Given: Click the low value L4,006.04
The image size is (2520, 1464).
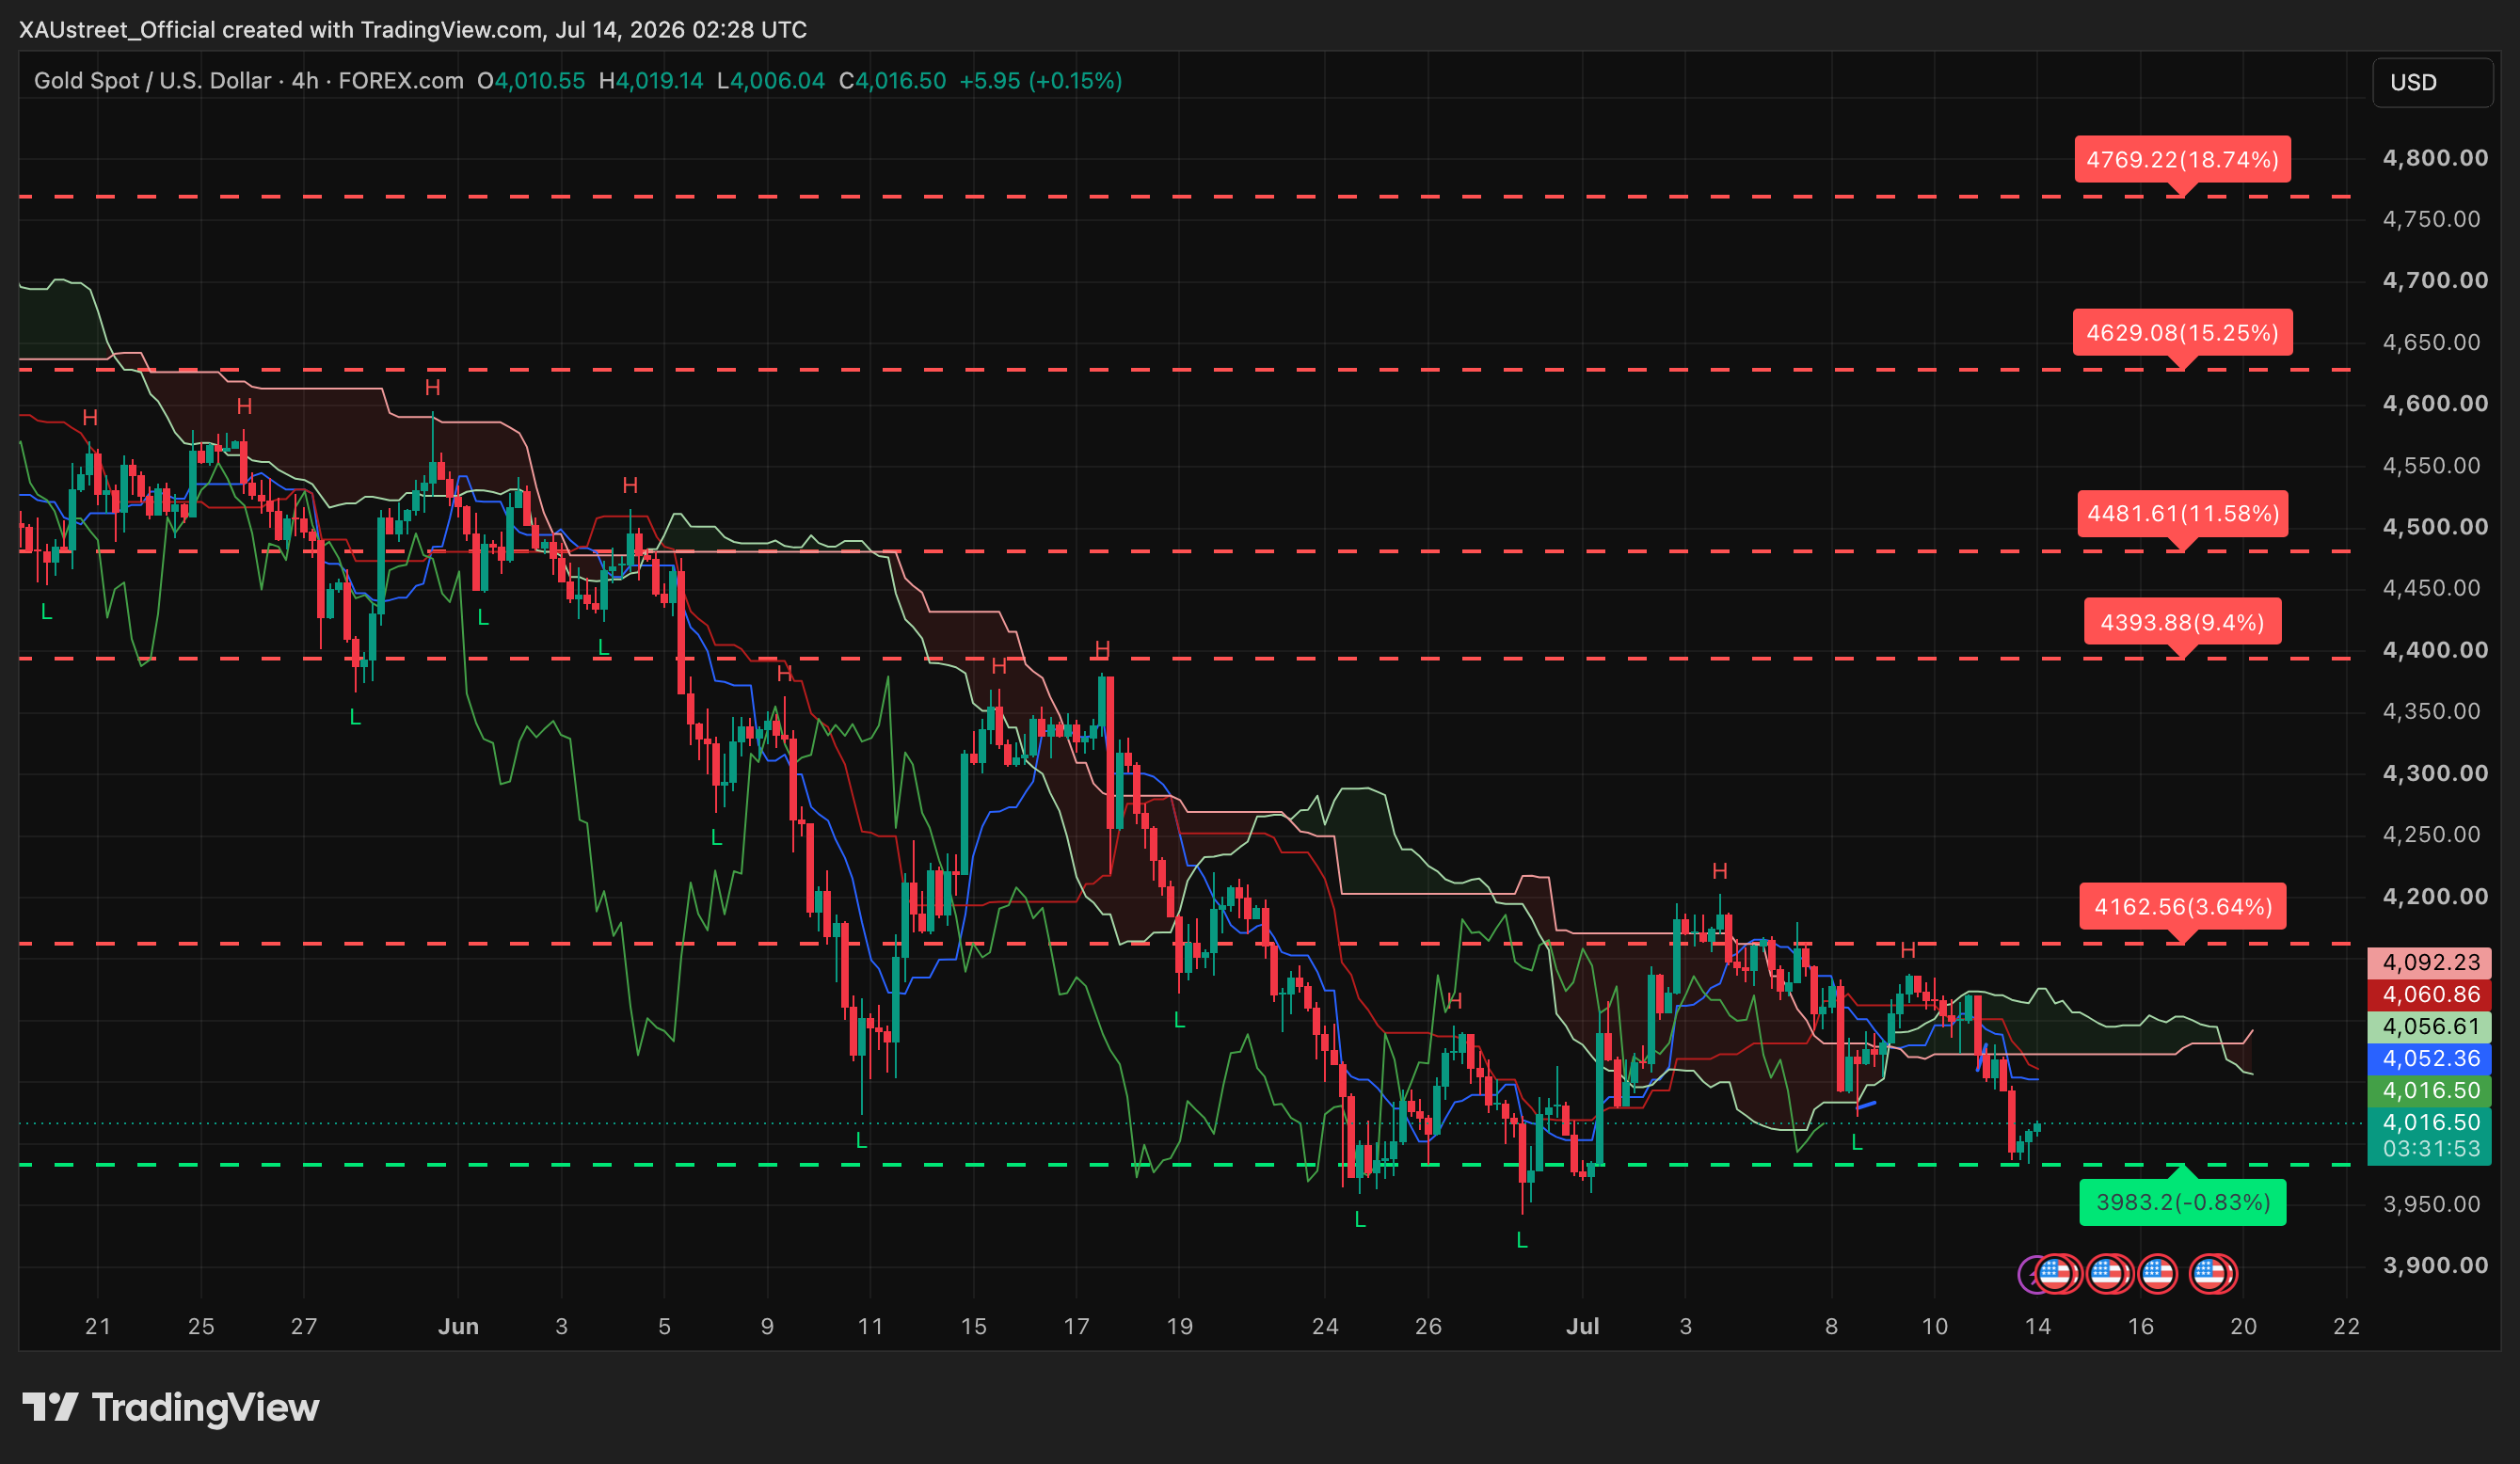Looking at the screenshot, I should (771, 81).
